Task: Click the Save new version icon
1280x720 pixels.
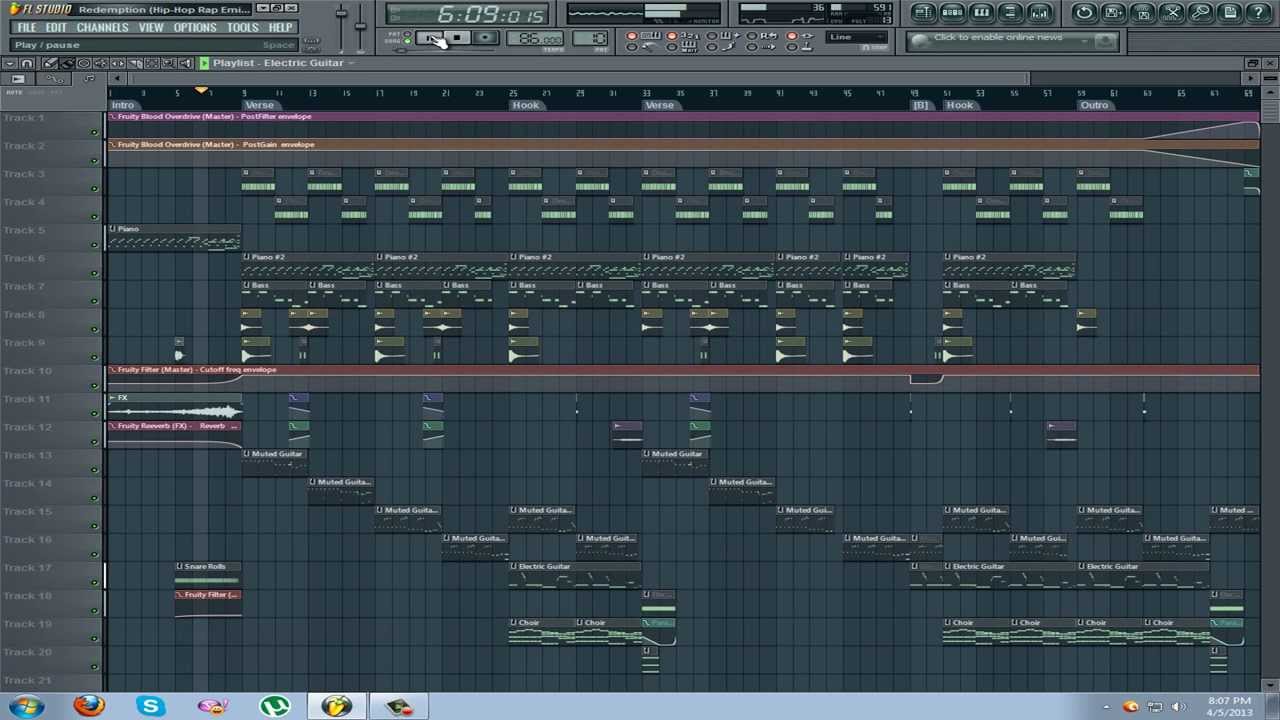Action: pos(1113,13)
